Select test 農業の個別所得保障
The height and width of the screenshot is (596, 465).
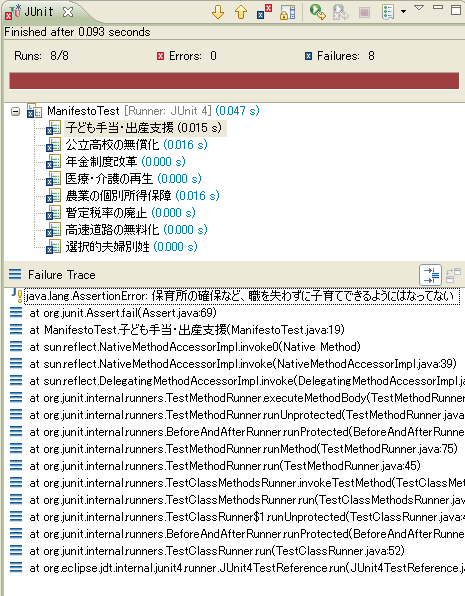(x=142, y=196)
